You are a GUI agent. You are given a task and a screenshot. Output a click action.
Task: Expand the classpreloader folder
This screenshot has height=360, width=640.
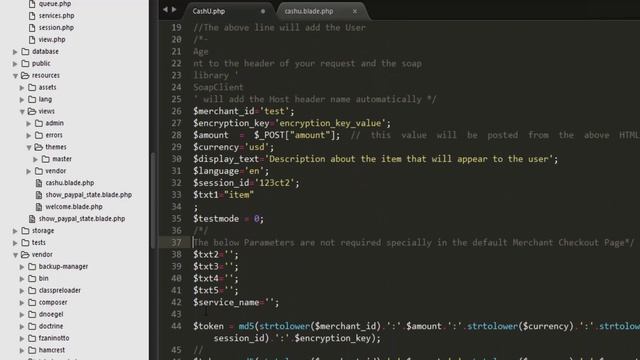point(22,291)
